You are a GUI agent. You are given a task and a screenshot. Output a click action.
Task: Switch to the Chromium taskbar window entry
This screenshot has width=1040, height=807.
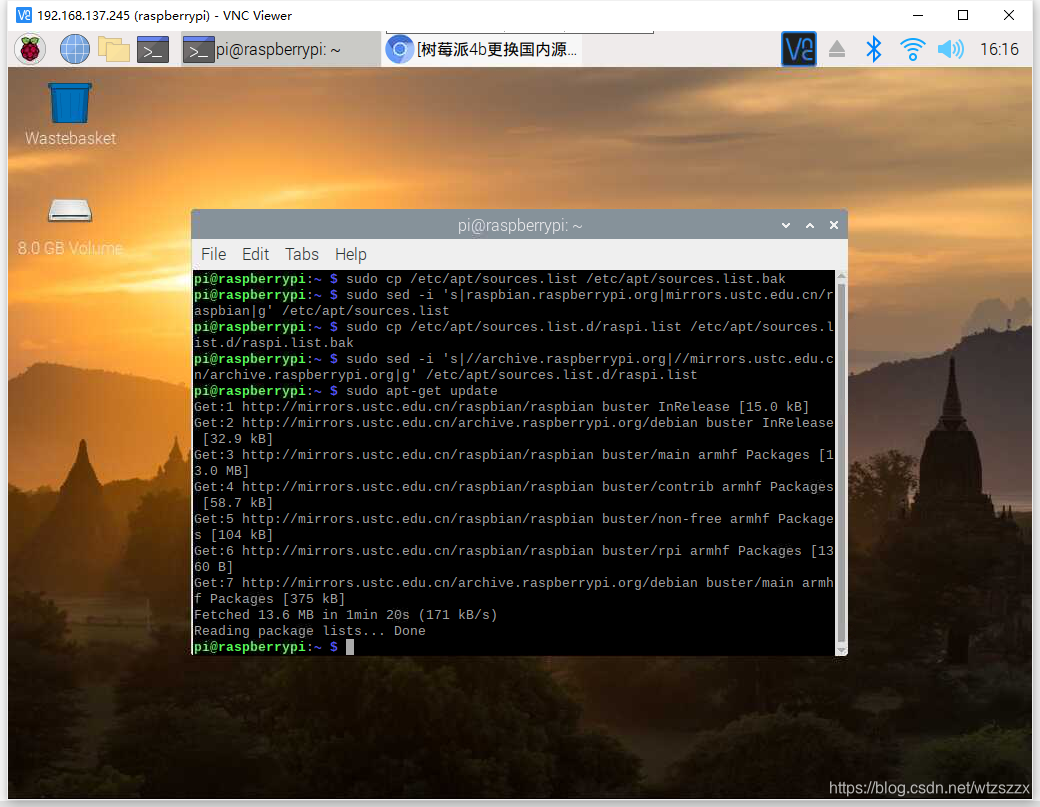(x=484, y=49)
